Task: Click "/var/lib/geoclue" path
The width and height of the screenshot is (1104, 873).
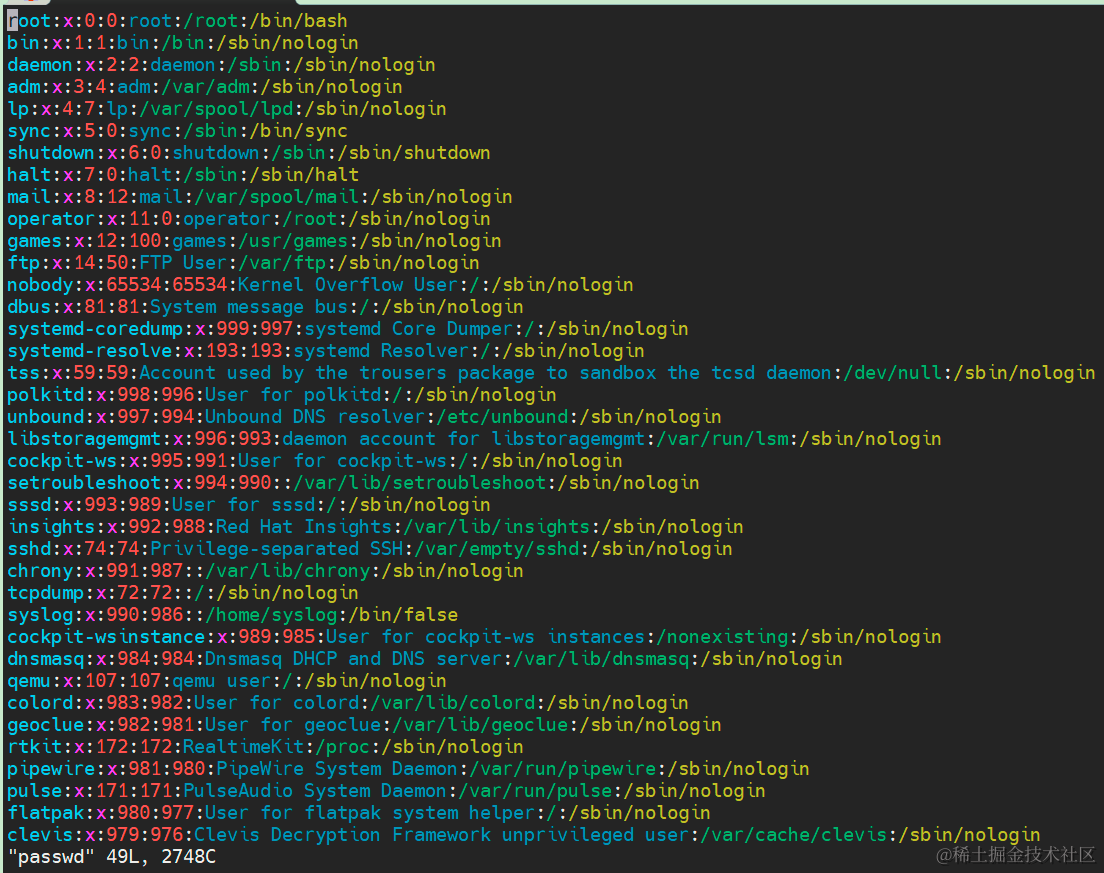Action: (480, 725)
